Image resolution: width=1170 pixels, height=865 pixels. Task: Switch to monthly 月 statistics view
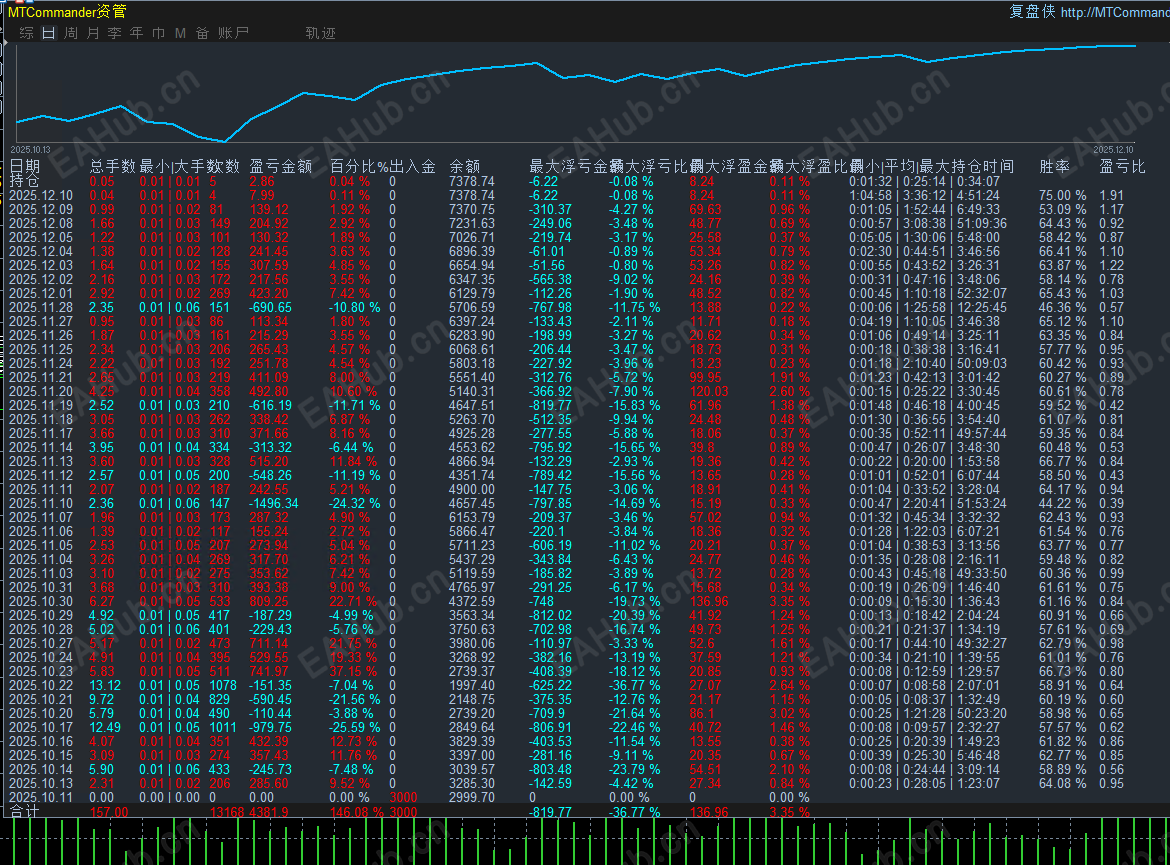click(92, 32)
